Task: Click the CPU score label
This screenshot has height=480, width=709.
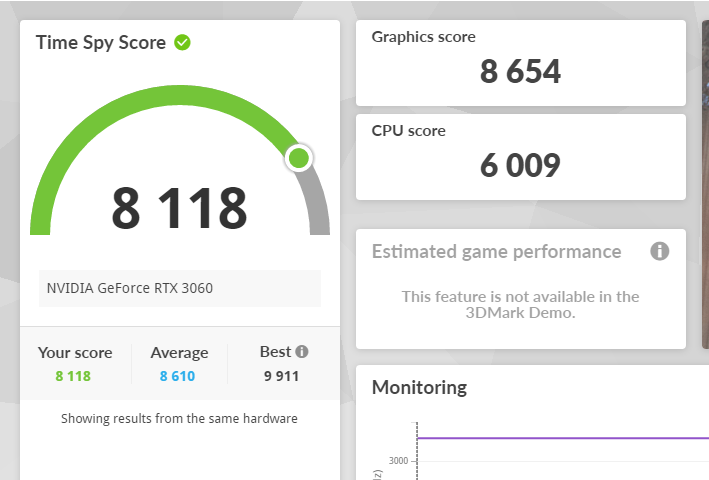Action: 408,131
